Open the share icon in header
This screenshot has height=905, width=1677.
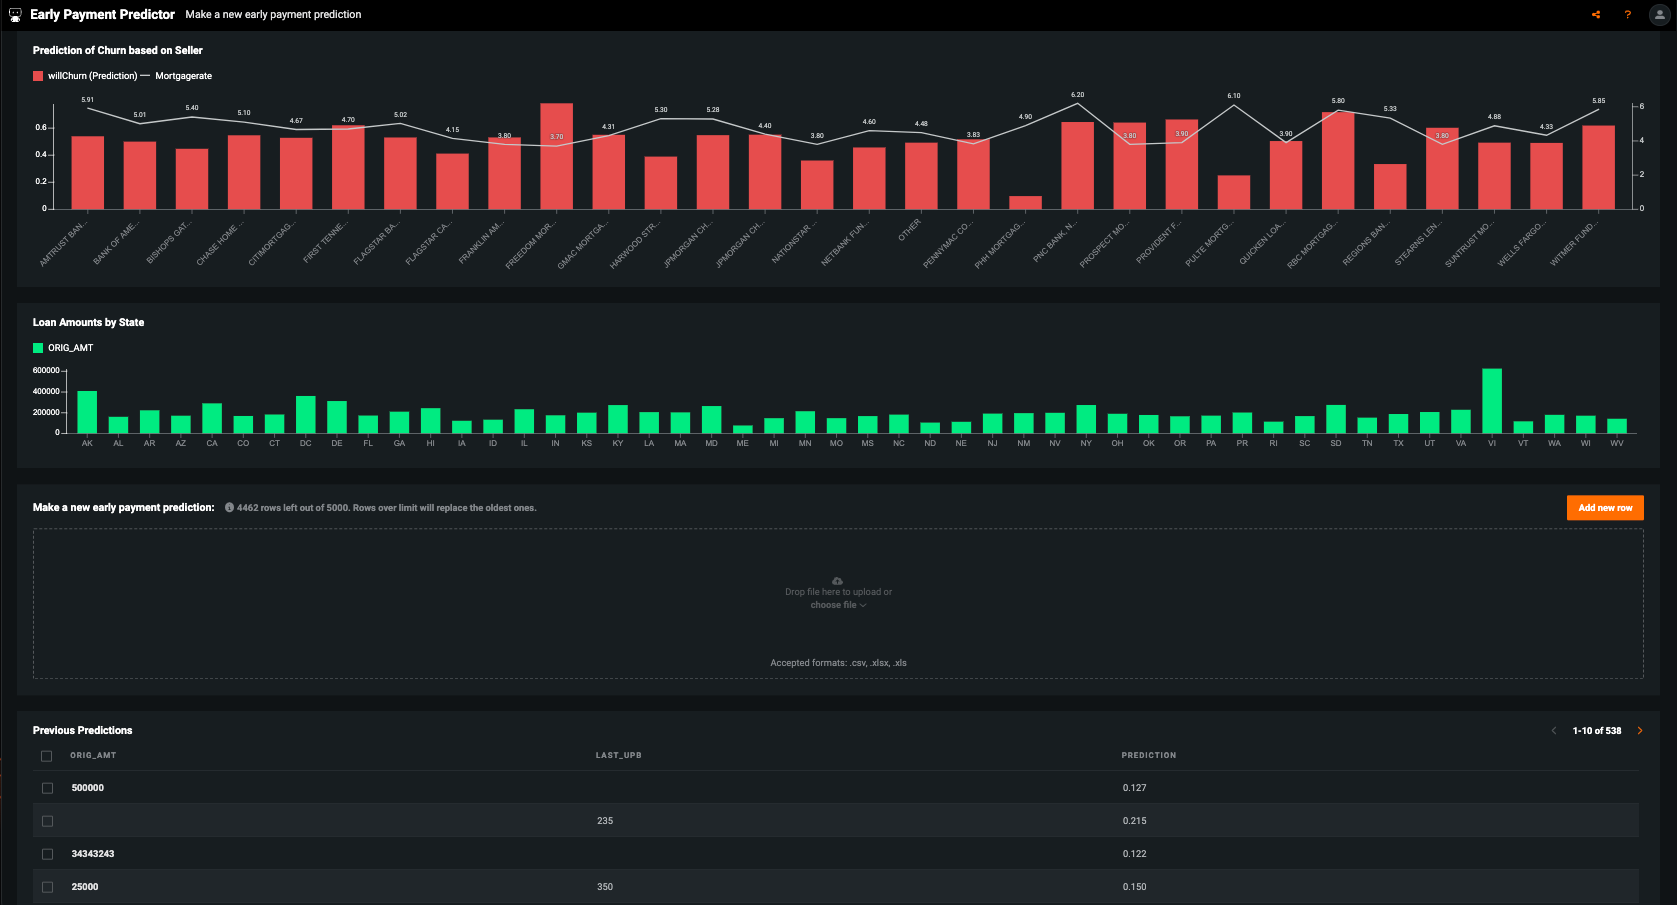pos(1596,15)
